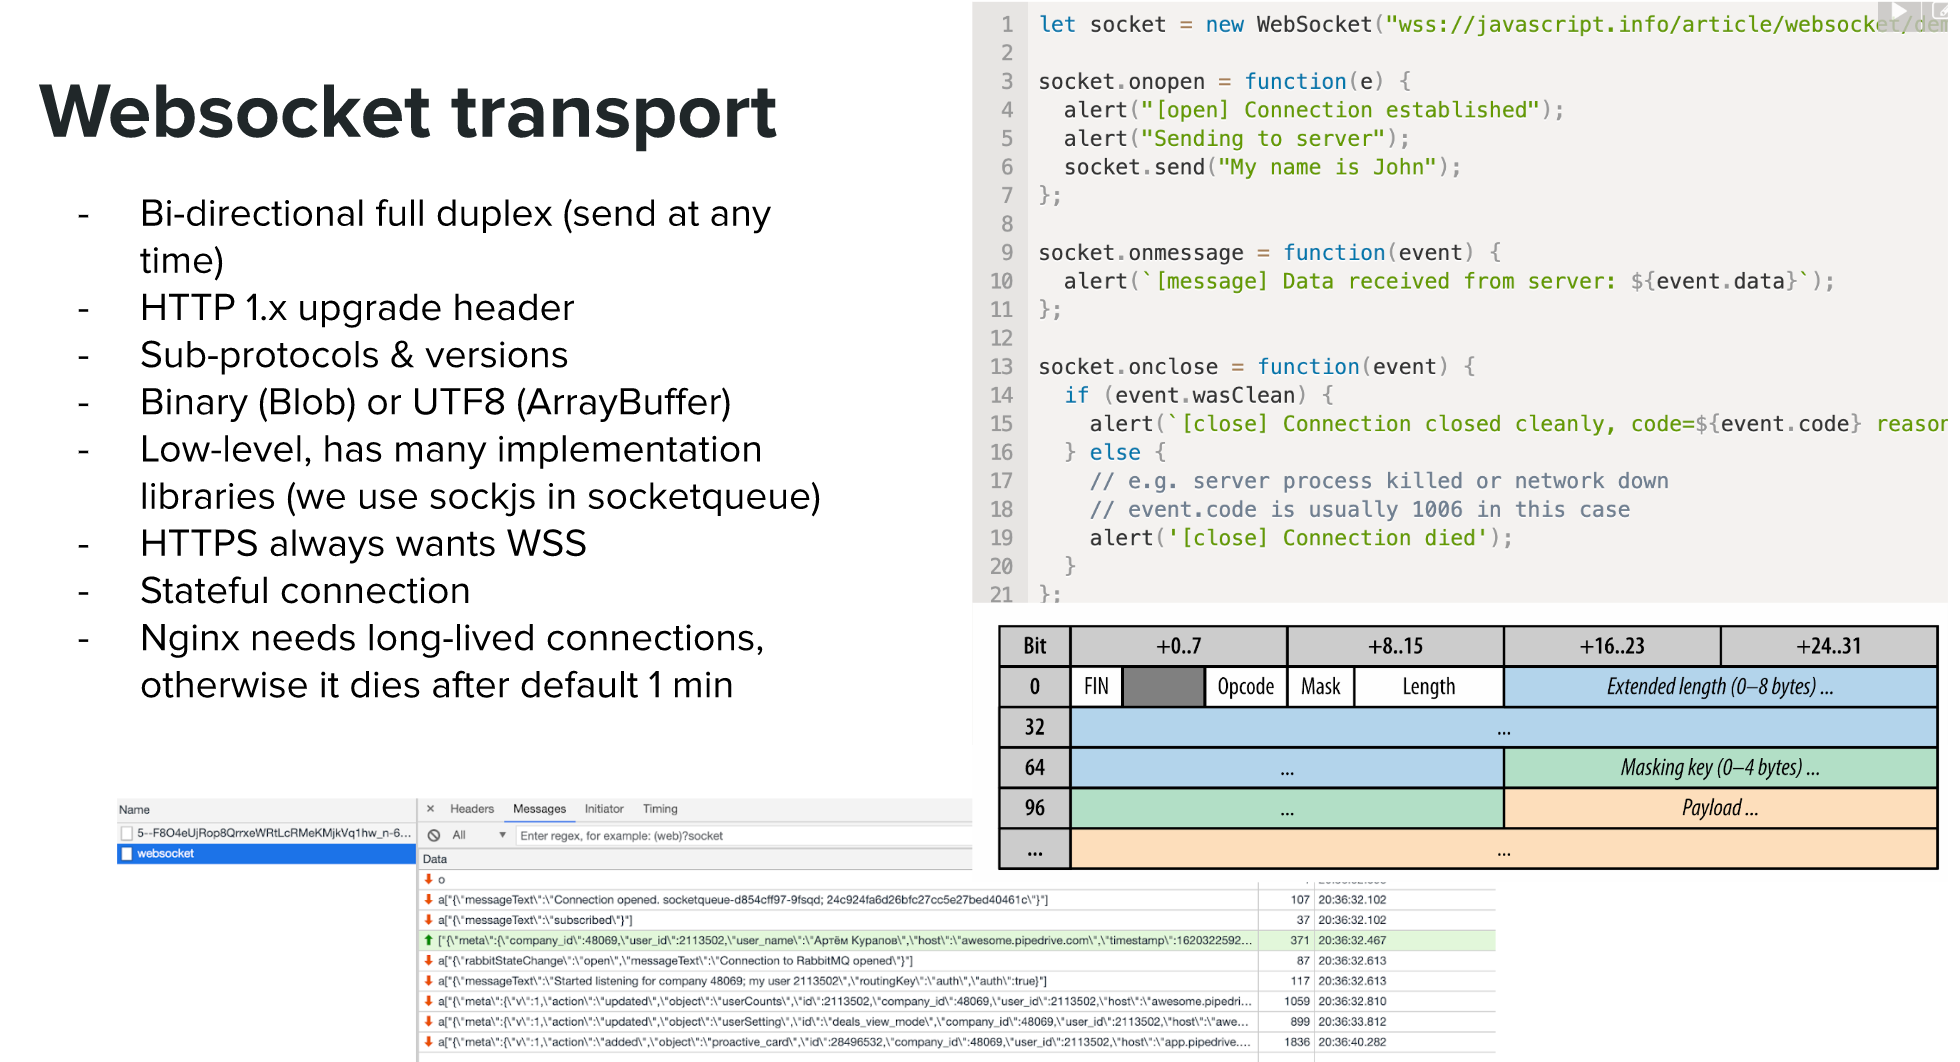Click the Payload cell in the diagram
This screenshot has width=1960, height=1062.
1720,808
